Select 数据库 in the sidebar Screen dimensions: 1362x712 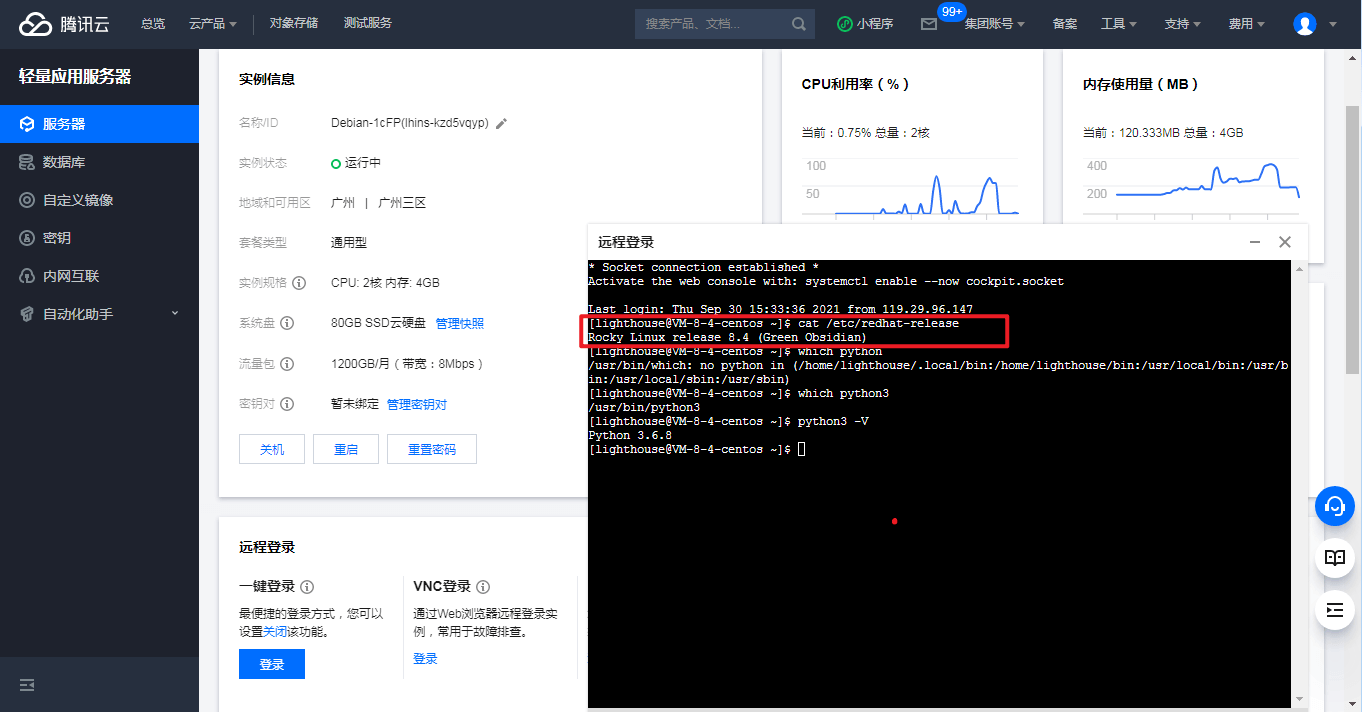pos(99,162)
